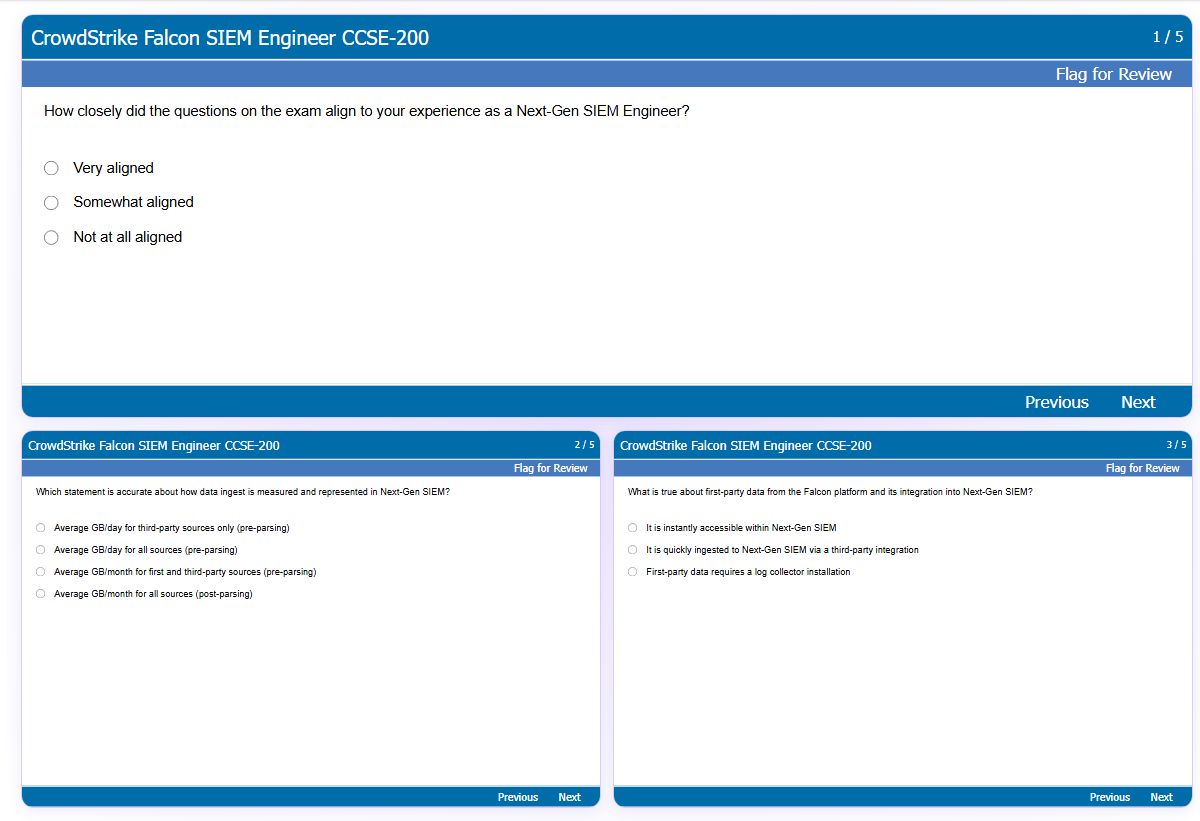
Task: Click Flag for Review on question 2 panel
Action: click(551, 468)
